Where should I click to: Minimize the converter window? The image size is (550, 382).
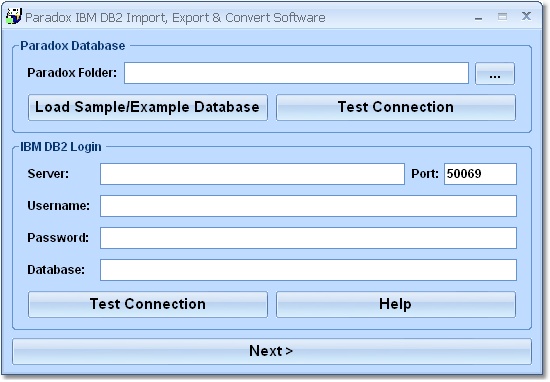tap(478, 17)
